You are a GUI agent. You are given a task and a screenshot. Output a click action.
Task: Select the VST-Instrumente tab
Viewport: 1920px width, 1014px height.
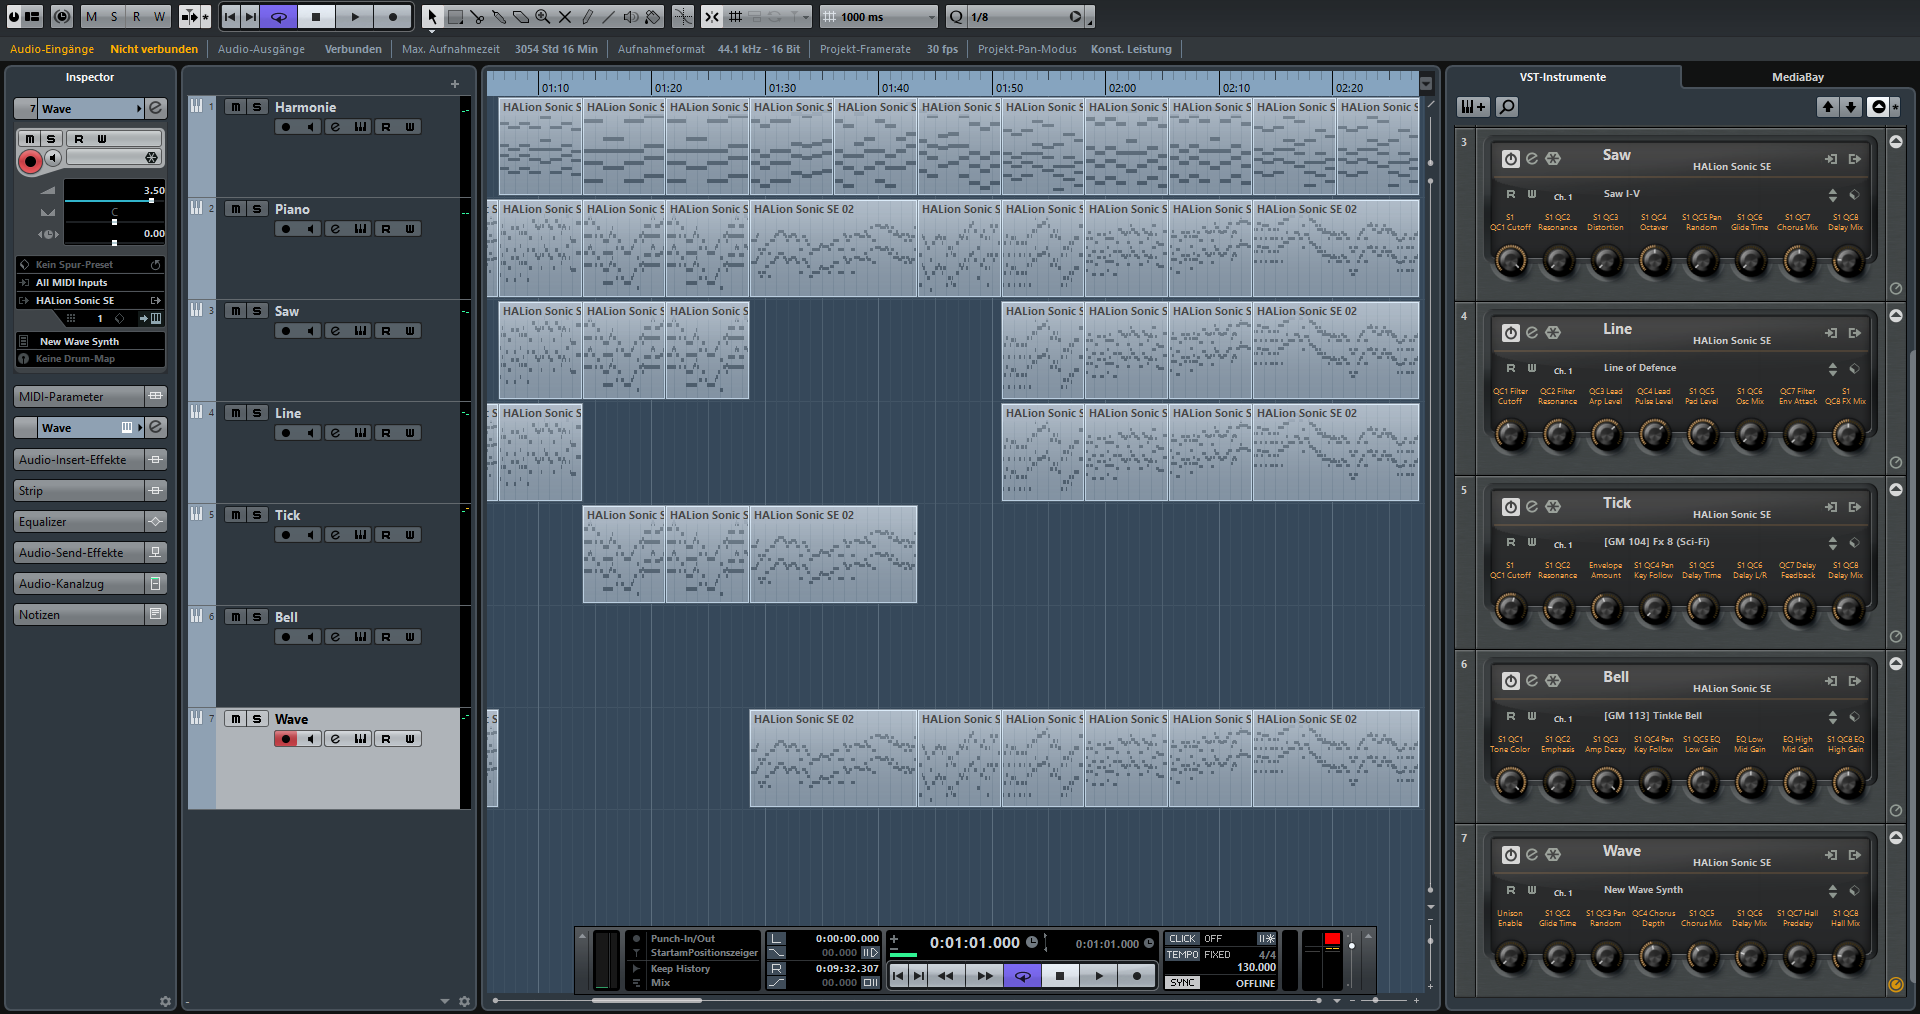click(x=1562, y=77)
